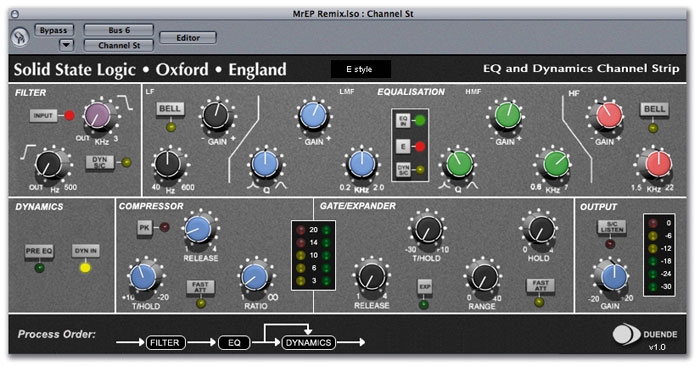This screenshot has width=700, height=366.
Task: Click the Duende logo
Action: click(626, 335)
